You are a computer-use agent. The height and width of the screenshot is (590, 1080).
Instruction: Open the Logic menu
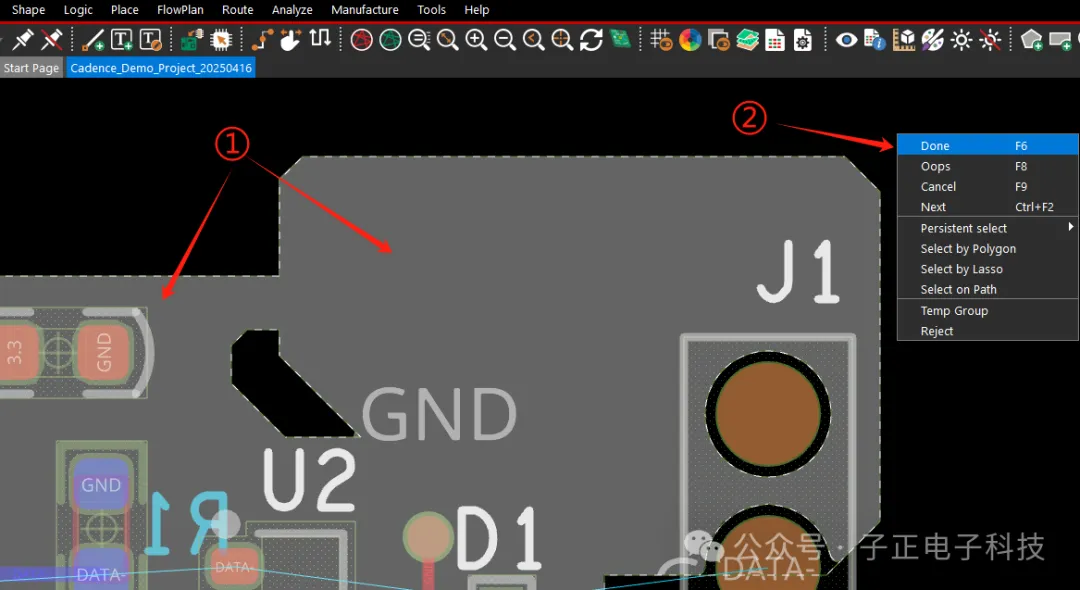click(x=79, y=10)
